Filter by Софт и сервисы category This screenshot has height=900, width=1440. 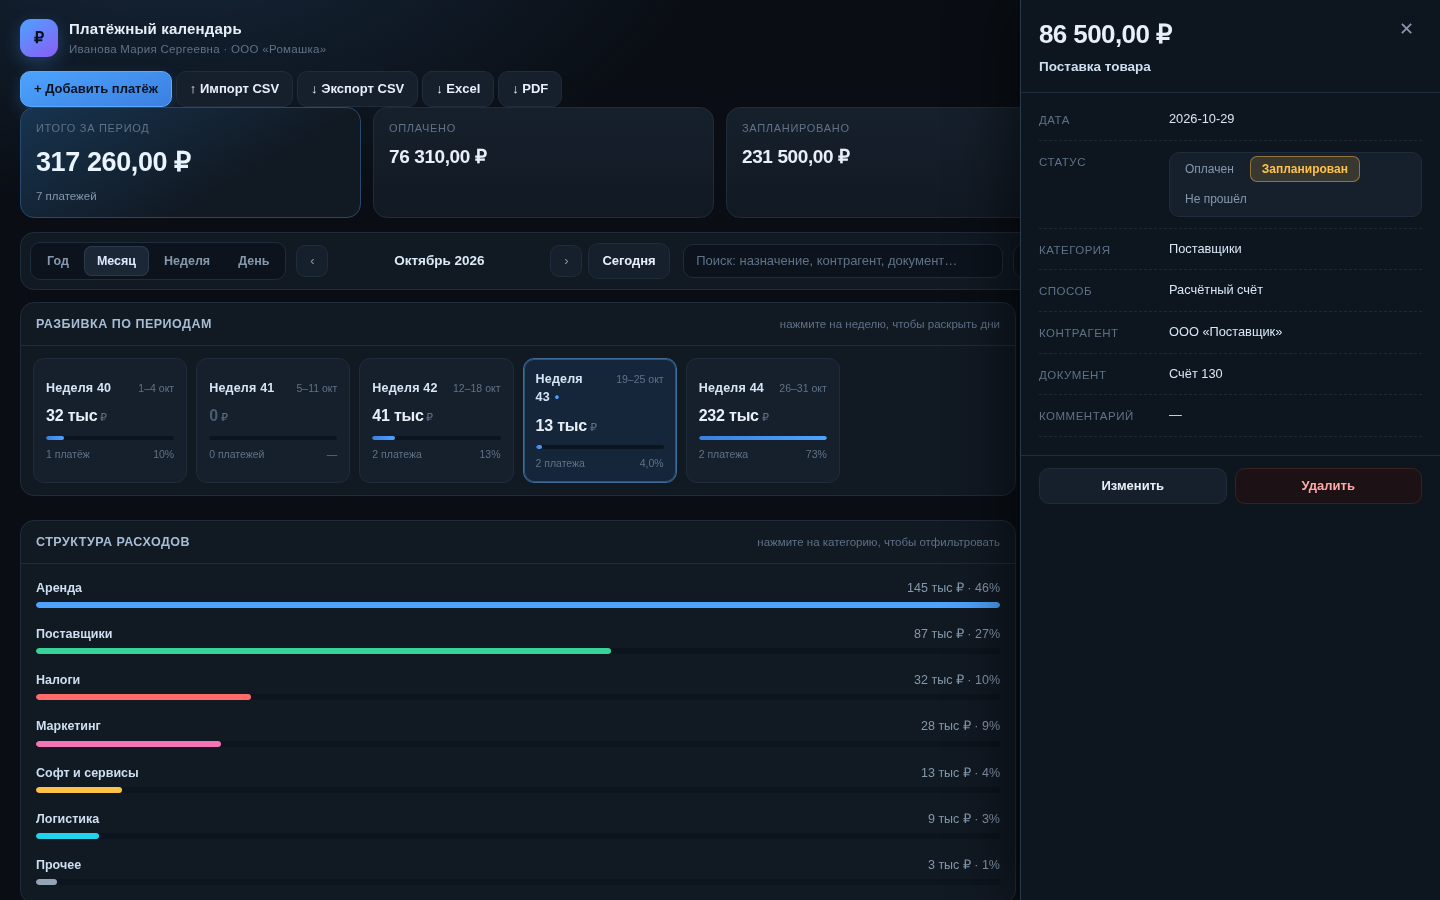point(518,780)
